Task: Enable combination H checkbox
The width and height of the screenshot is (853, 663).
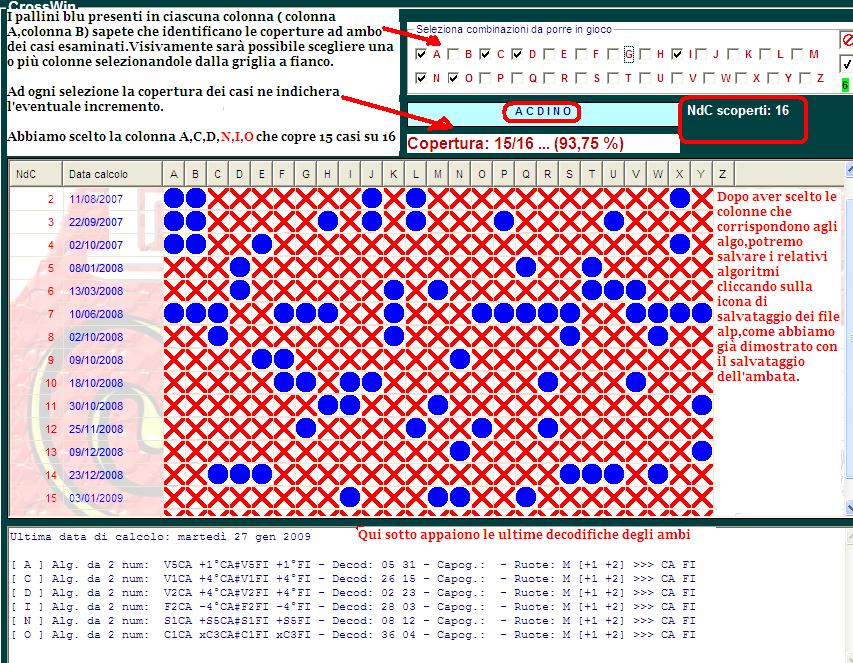Action: point(645,54)
